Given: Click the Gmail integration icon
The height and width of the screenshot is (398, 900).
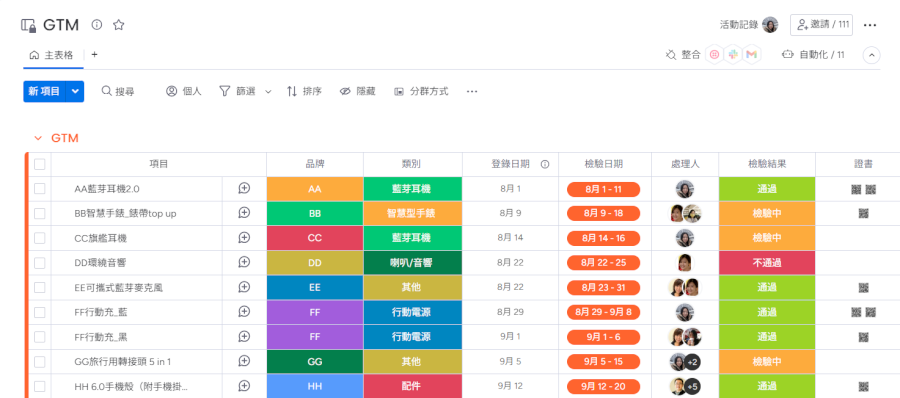Looking at the screenshot, I should (751, 55).
